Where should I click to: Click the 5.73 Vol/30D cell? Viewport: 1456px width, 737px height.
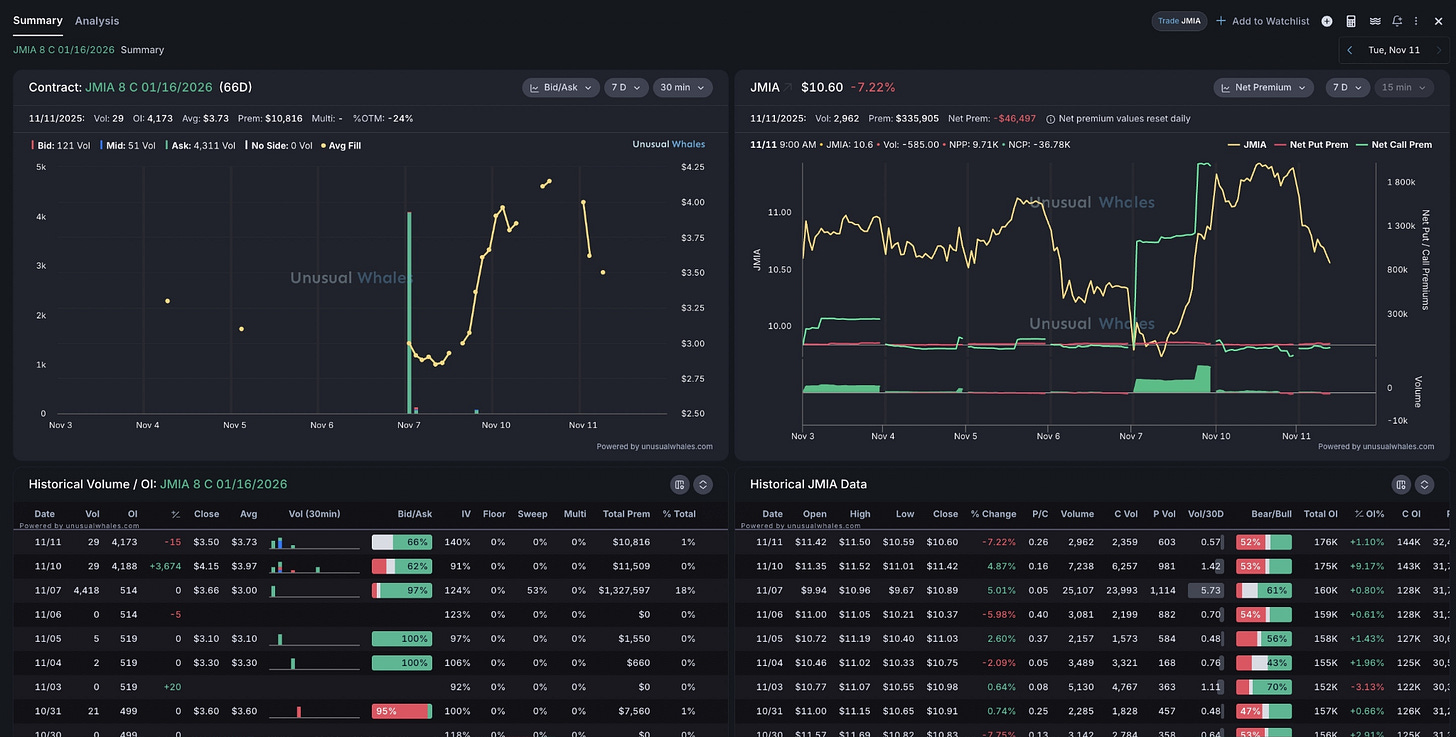coord(1204,591)
